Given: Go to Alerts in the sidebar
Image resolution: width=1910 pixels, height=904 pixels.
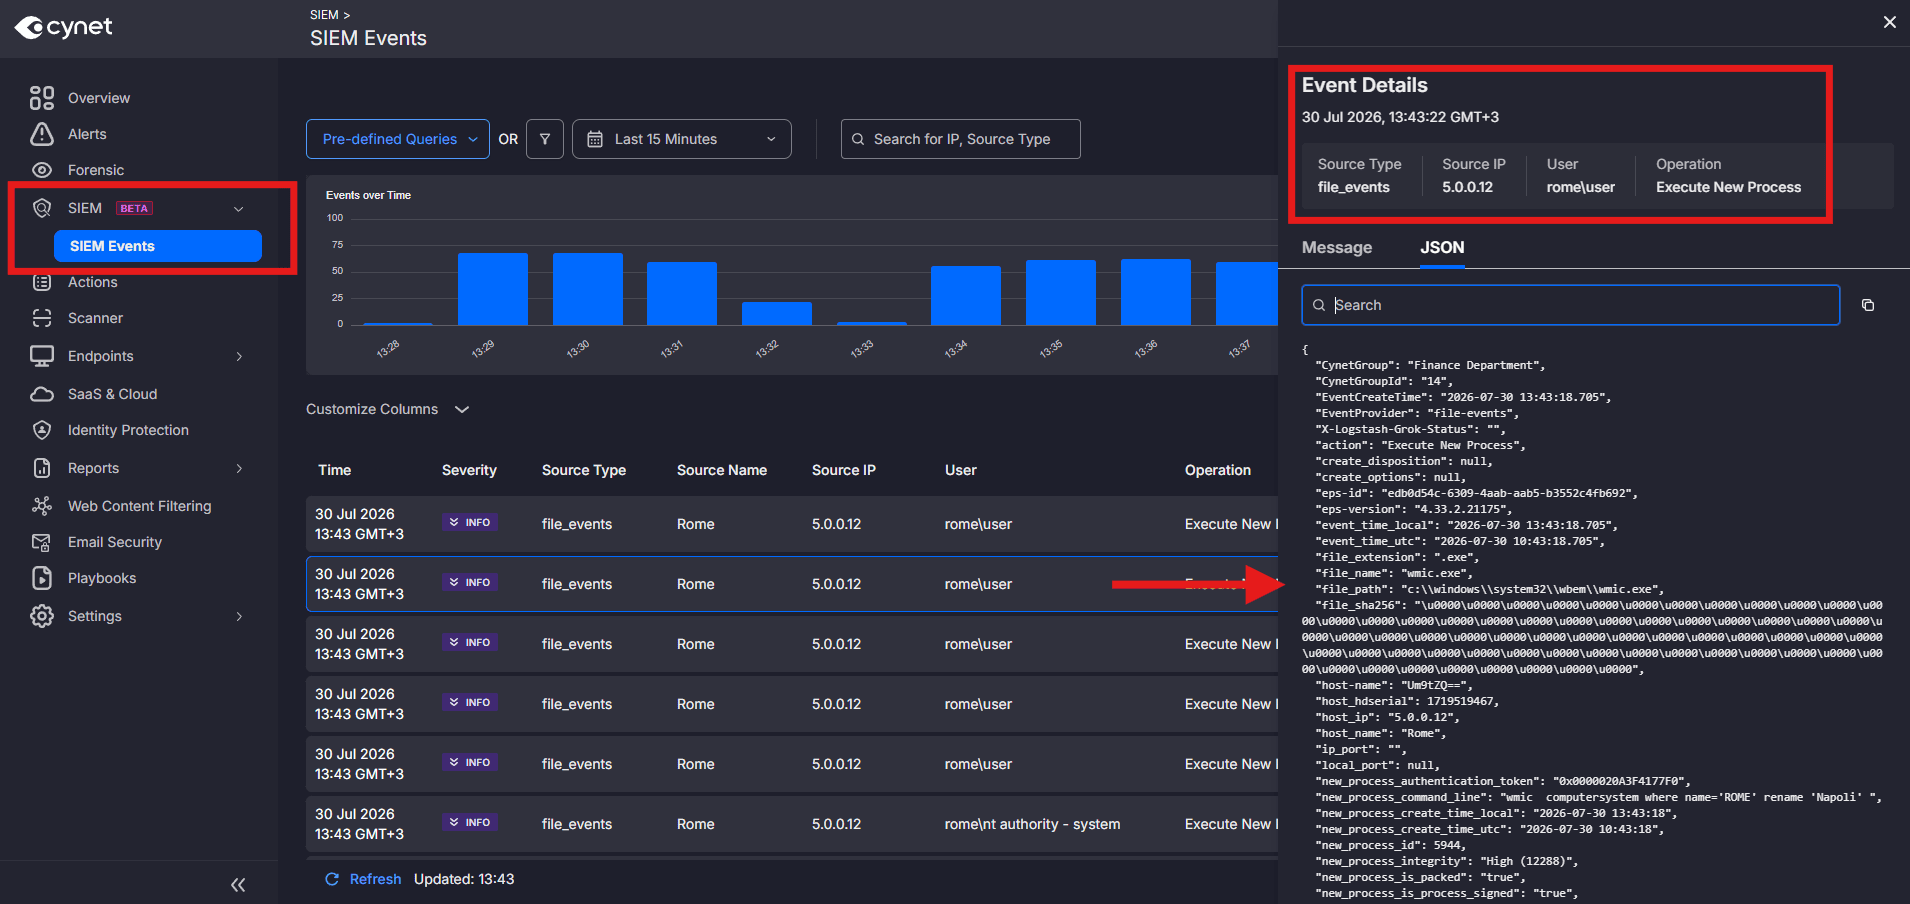Looking at the screenshot, I should coord(87,134).
